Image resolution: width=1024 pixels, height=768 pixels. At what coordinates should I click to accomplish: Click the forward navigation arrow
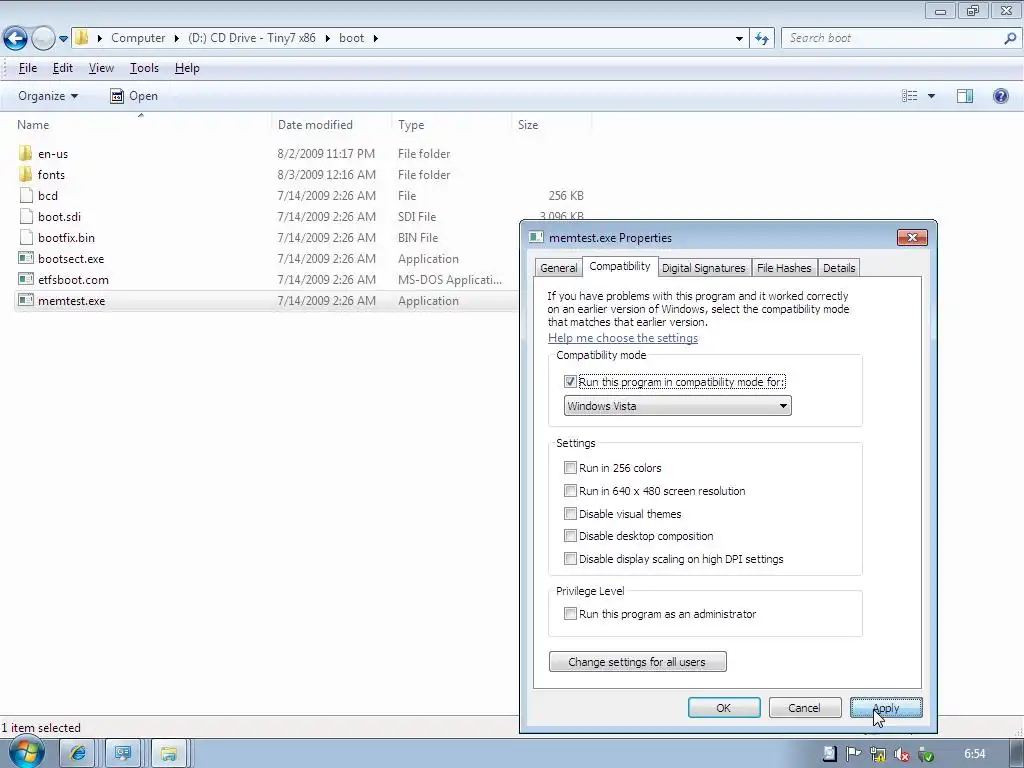click(43, 39)
